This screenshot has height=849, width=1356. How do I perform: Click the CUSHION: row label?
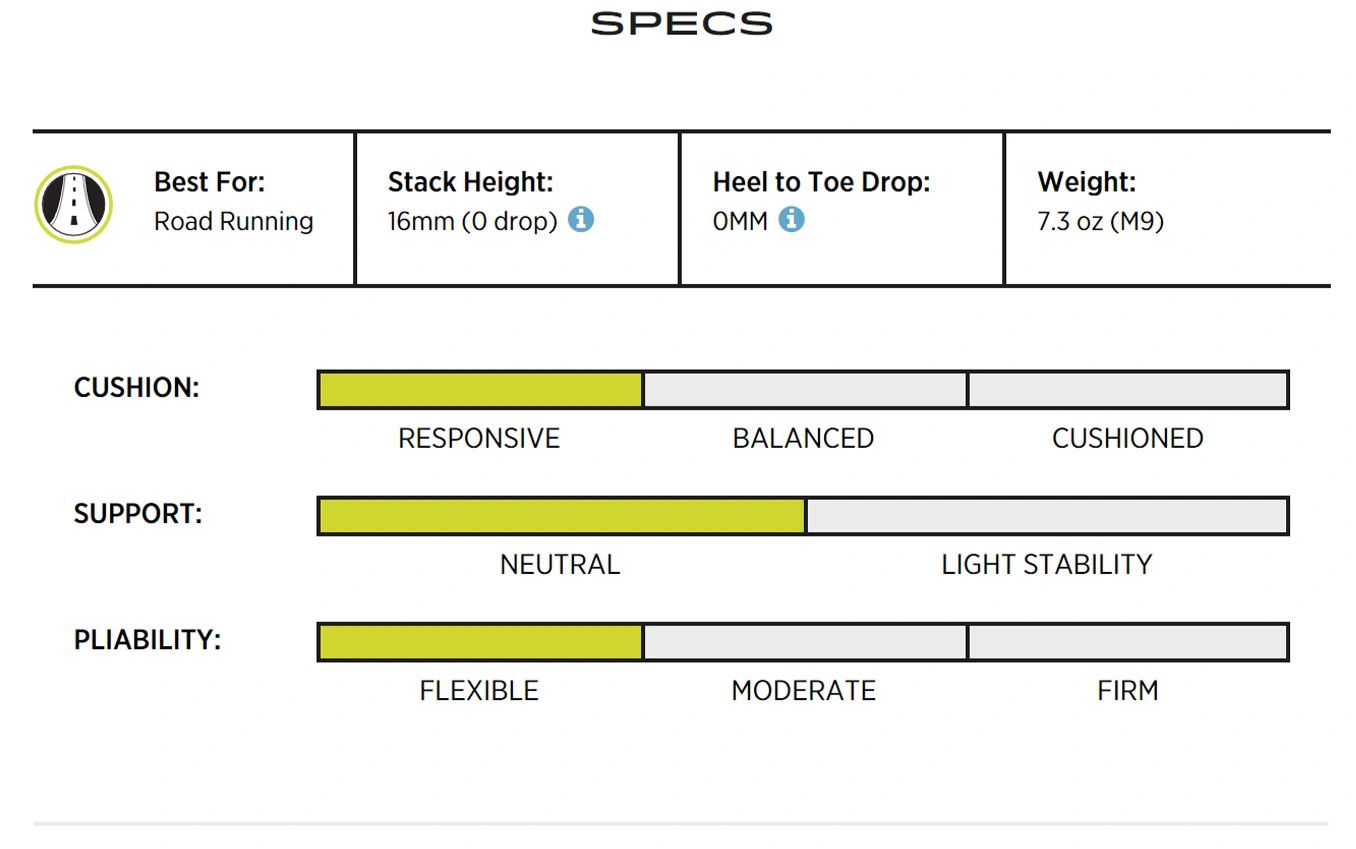137,388
